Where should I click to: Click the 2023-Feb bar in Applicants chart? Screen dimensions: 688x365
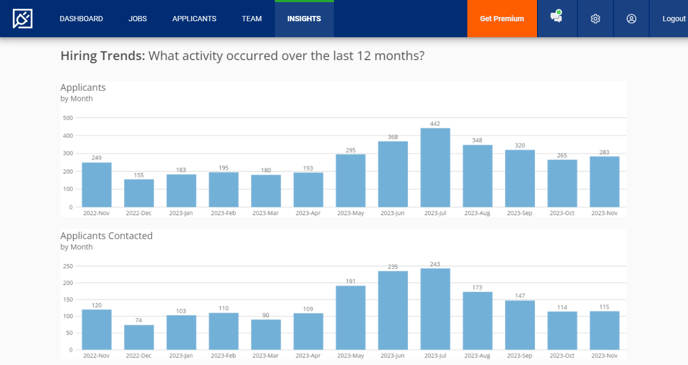click(223, 190)
